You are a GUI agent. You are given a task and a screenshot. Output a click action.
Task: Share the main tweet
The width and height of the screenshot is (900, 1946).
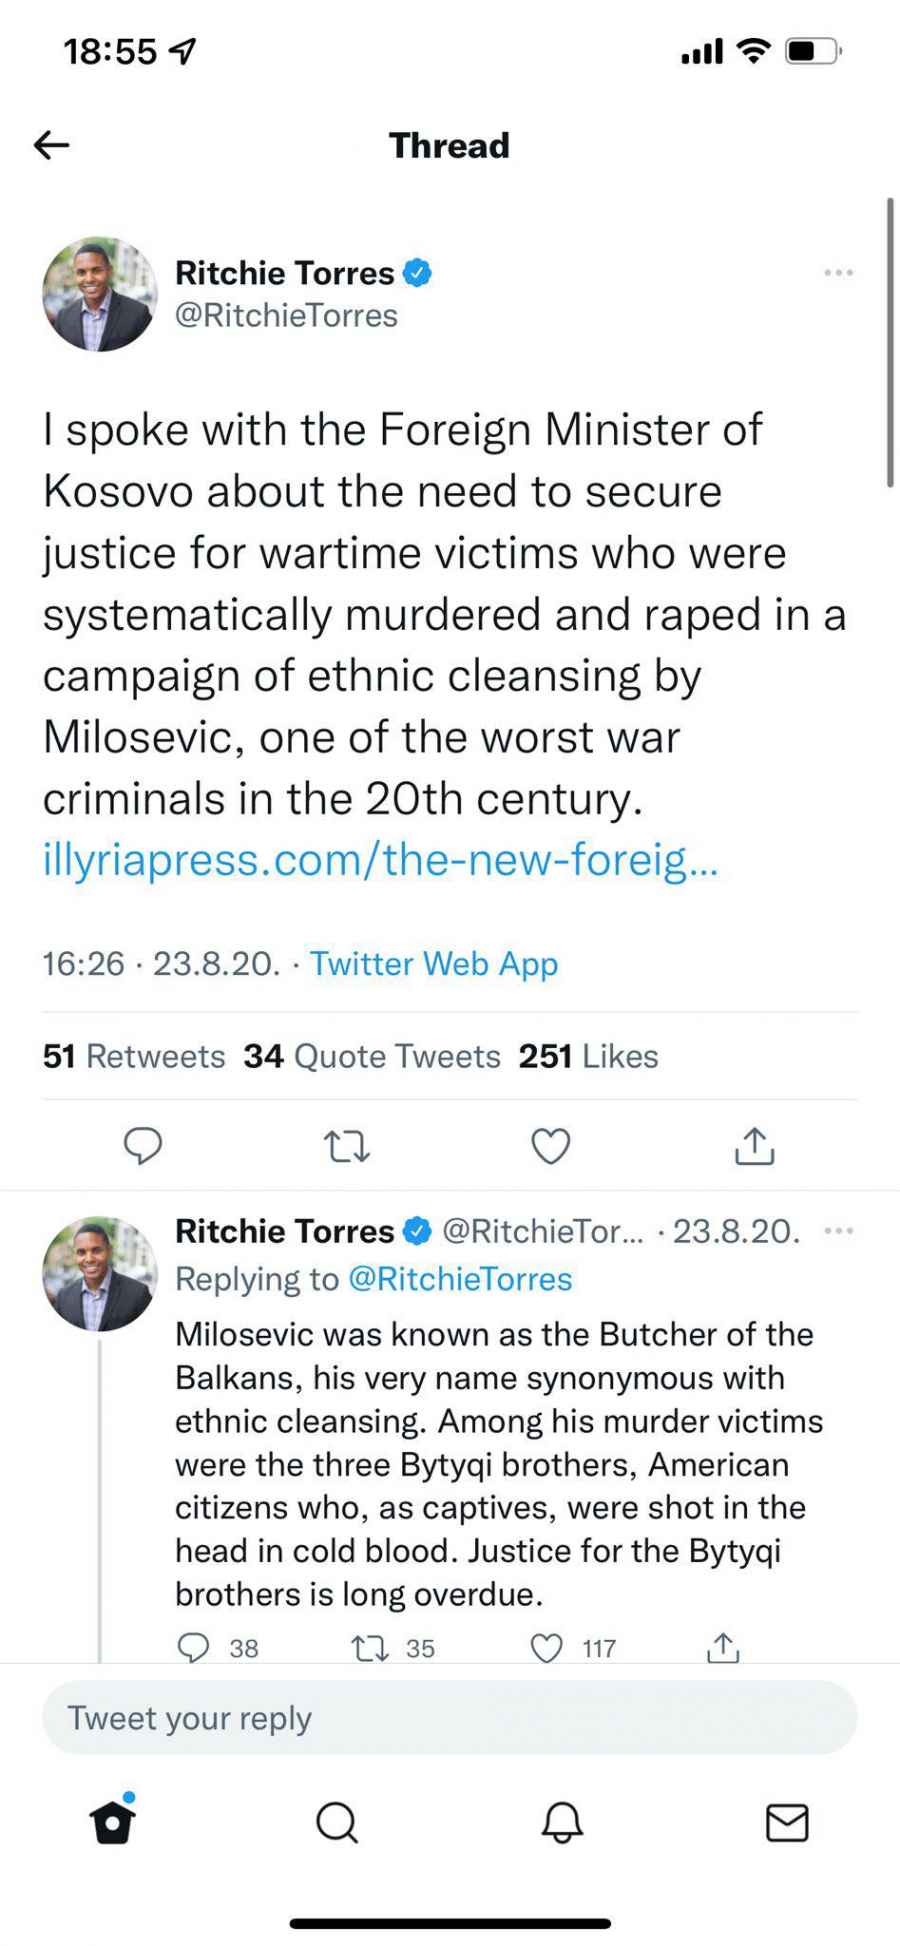(754, 1146)
